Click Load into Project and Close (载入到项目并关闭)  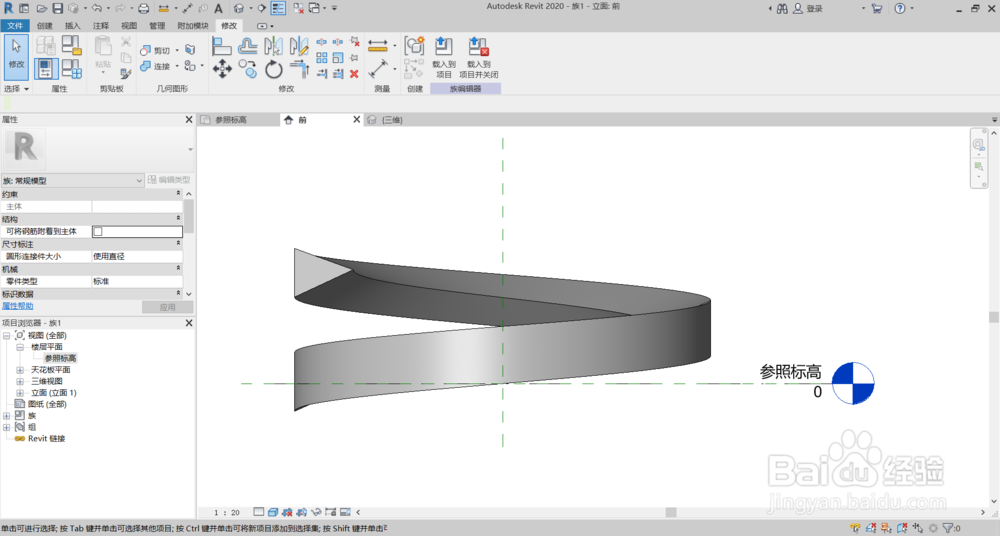point(478,57)
